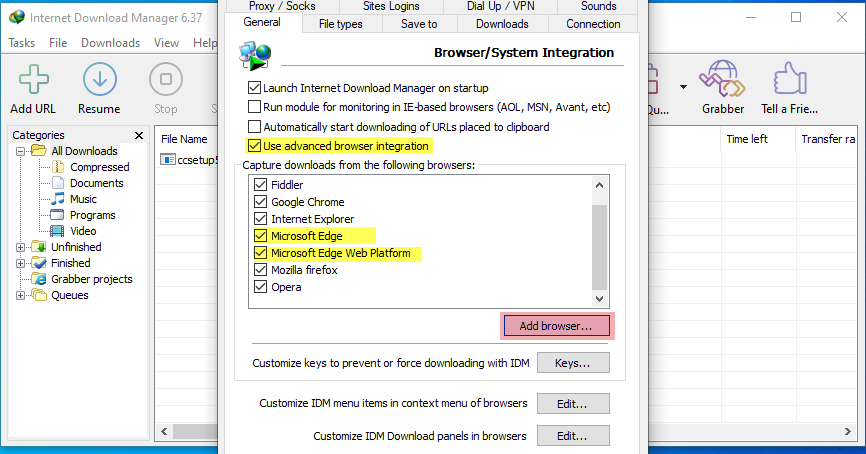866x454 pixels.
Task: Click the Add browser... button
Action: tap(556, 326)
